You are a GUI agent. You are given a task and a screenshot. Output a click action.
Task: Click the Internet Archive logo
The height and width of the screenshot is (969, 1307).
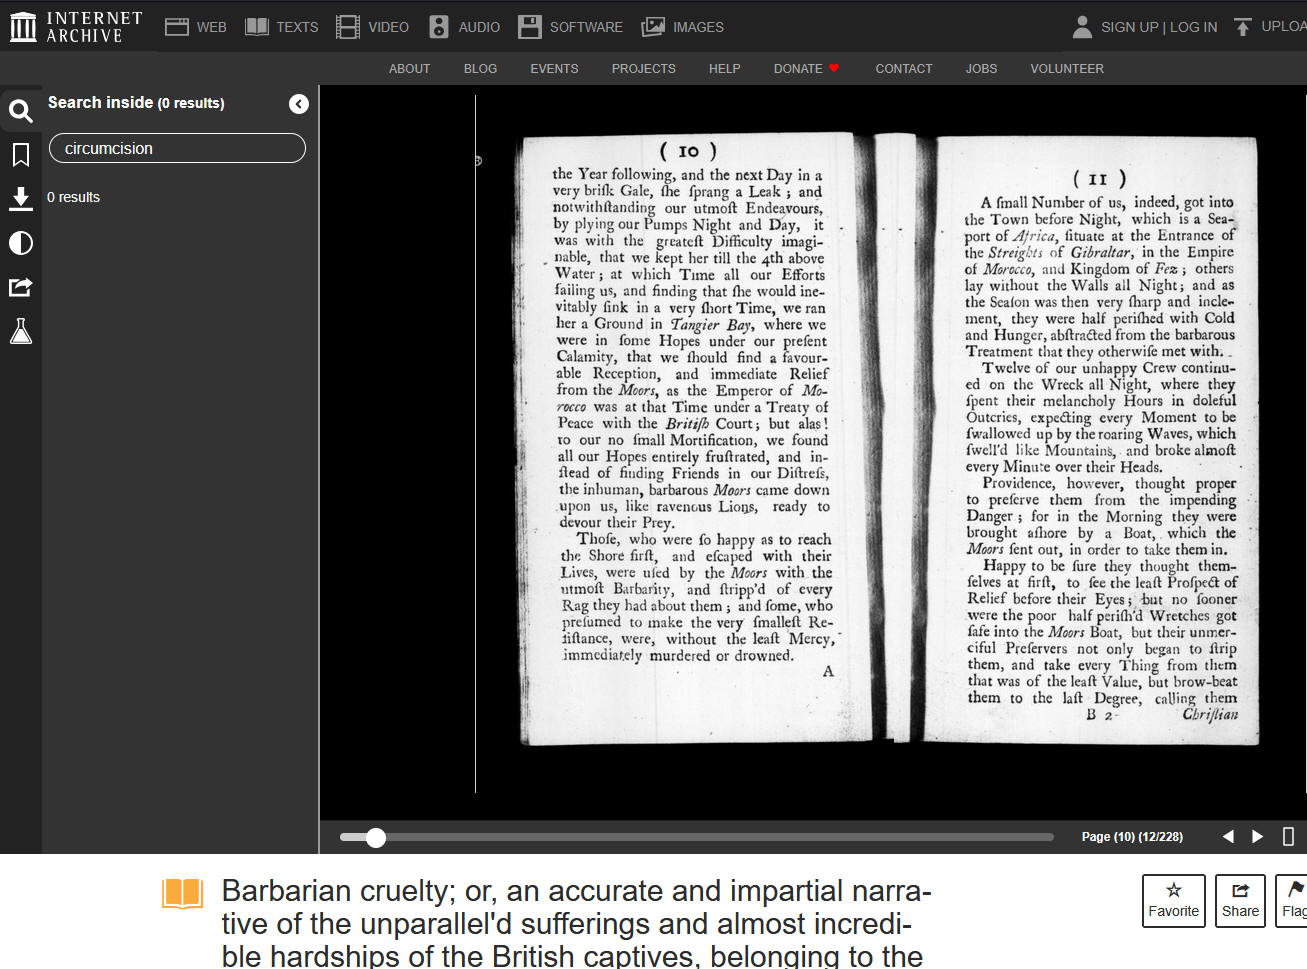coord(77,27)
